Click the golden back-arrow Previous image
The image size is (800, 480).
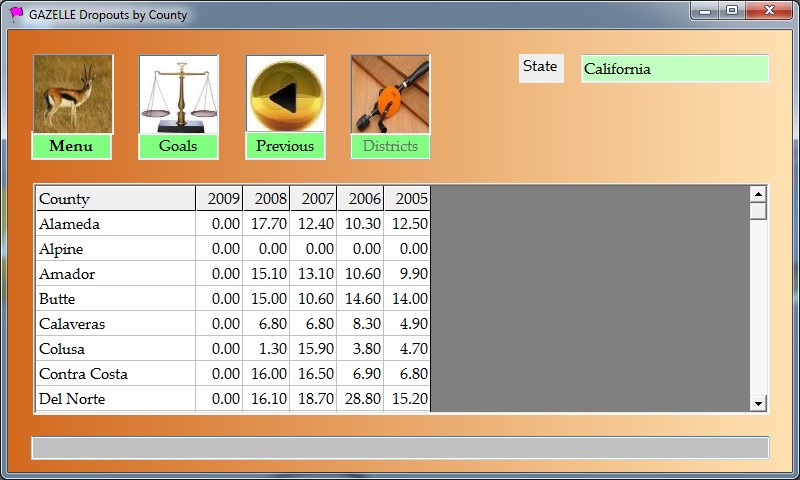(285, 93)
